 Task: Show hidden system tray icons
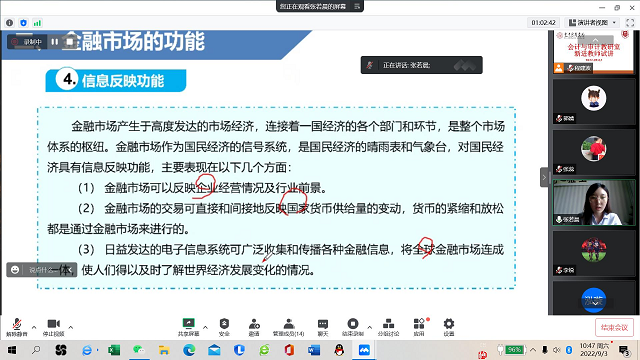click(x=533, y=350)
